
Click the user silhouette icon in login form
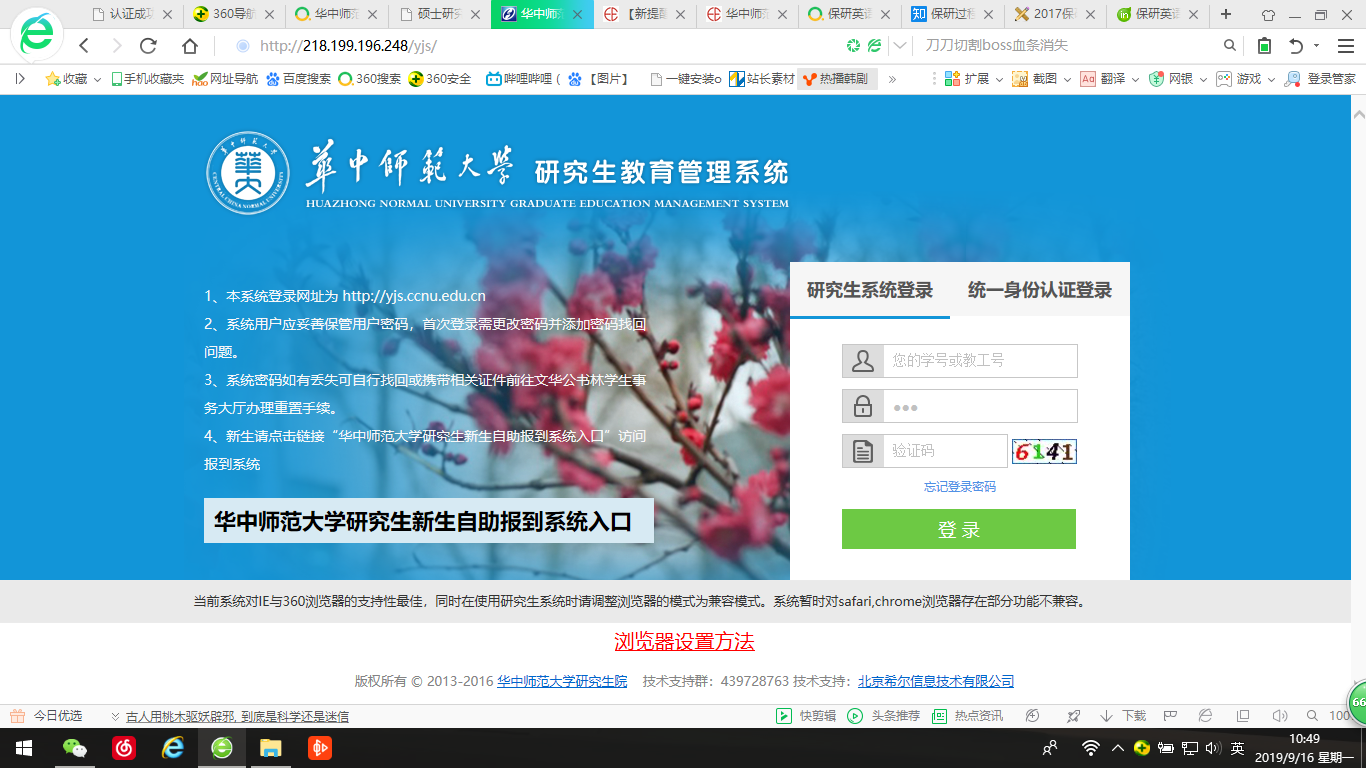(862, 361)
